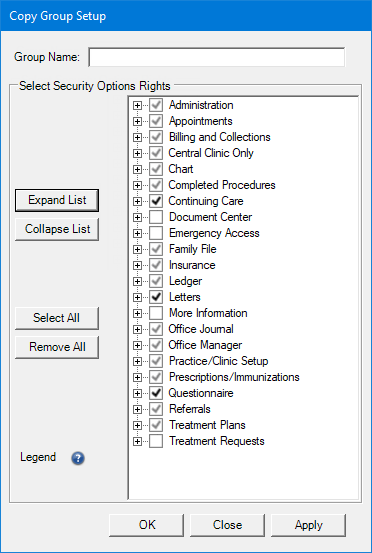Click the Remove All button
Screen dimensions: 372x553
[x=57, y=347]
